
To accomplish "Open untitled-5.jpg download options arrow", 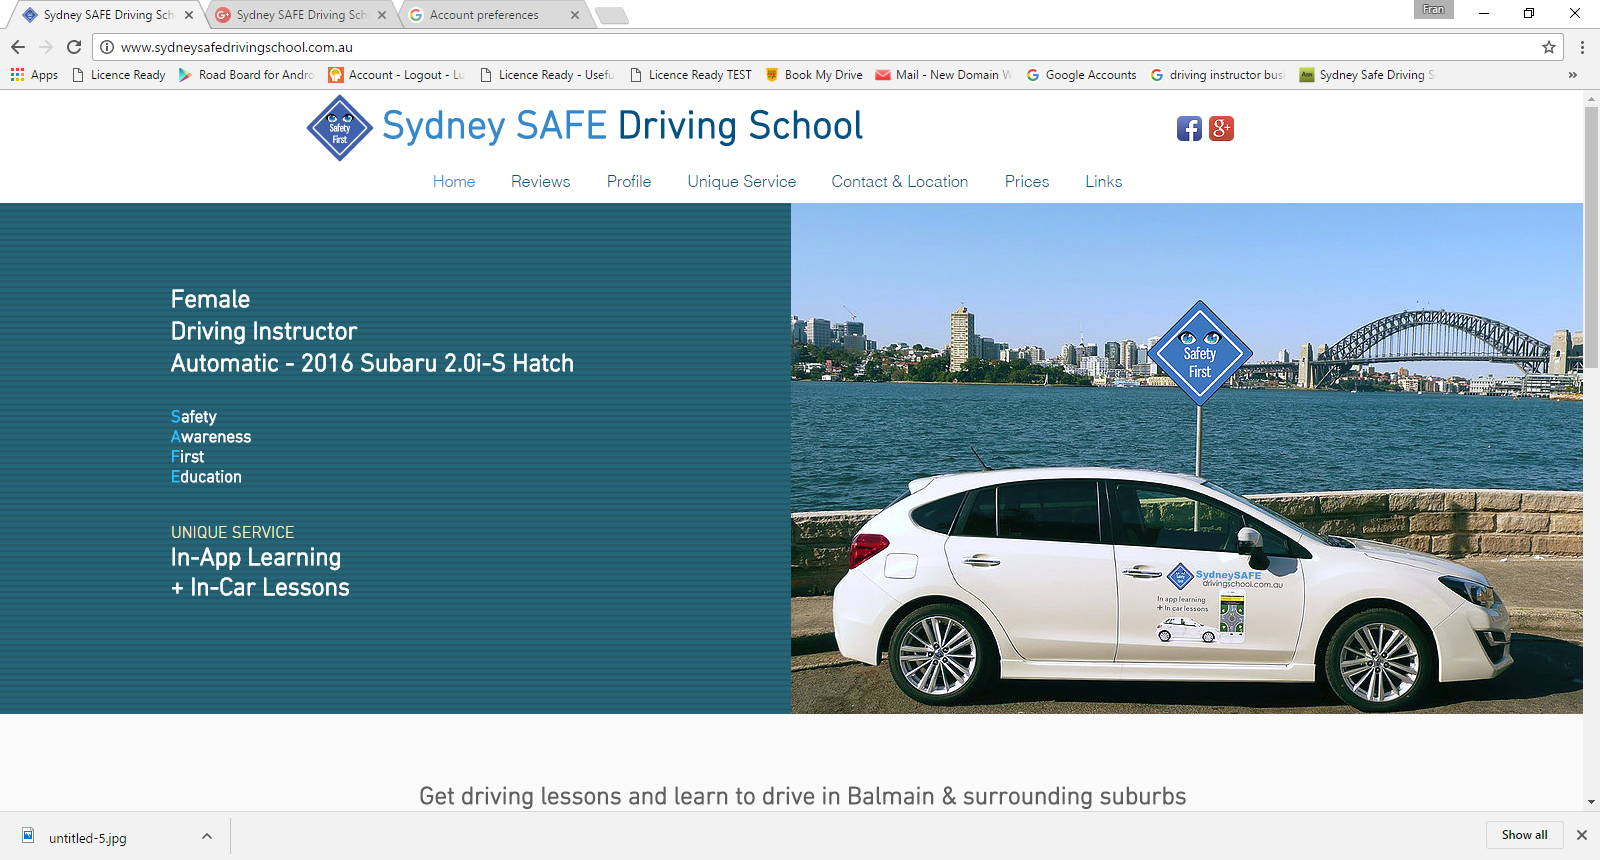I will 207,836.
